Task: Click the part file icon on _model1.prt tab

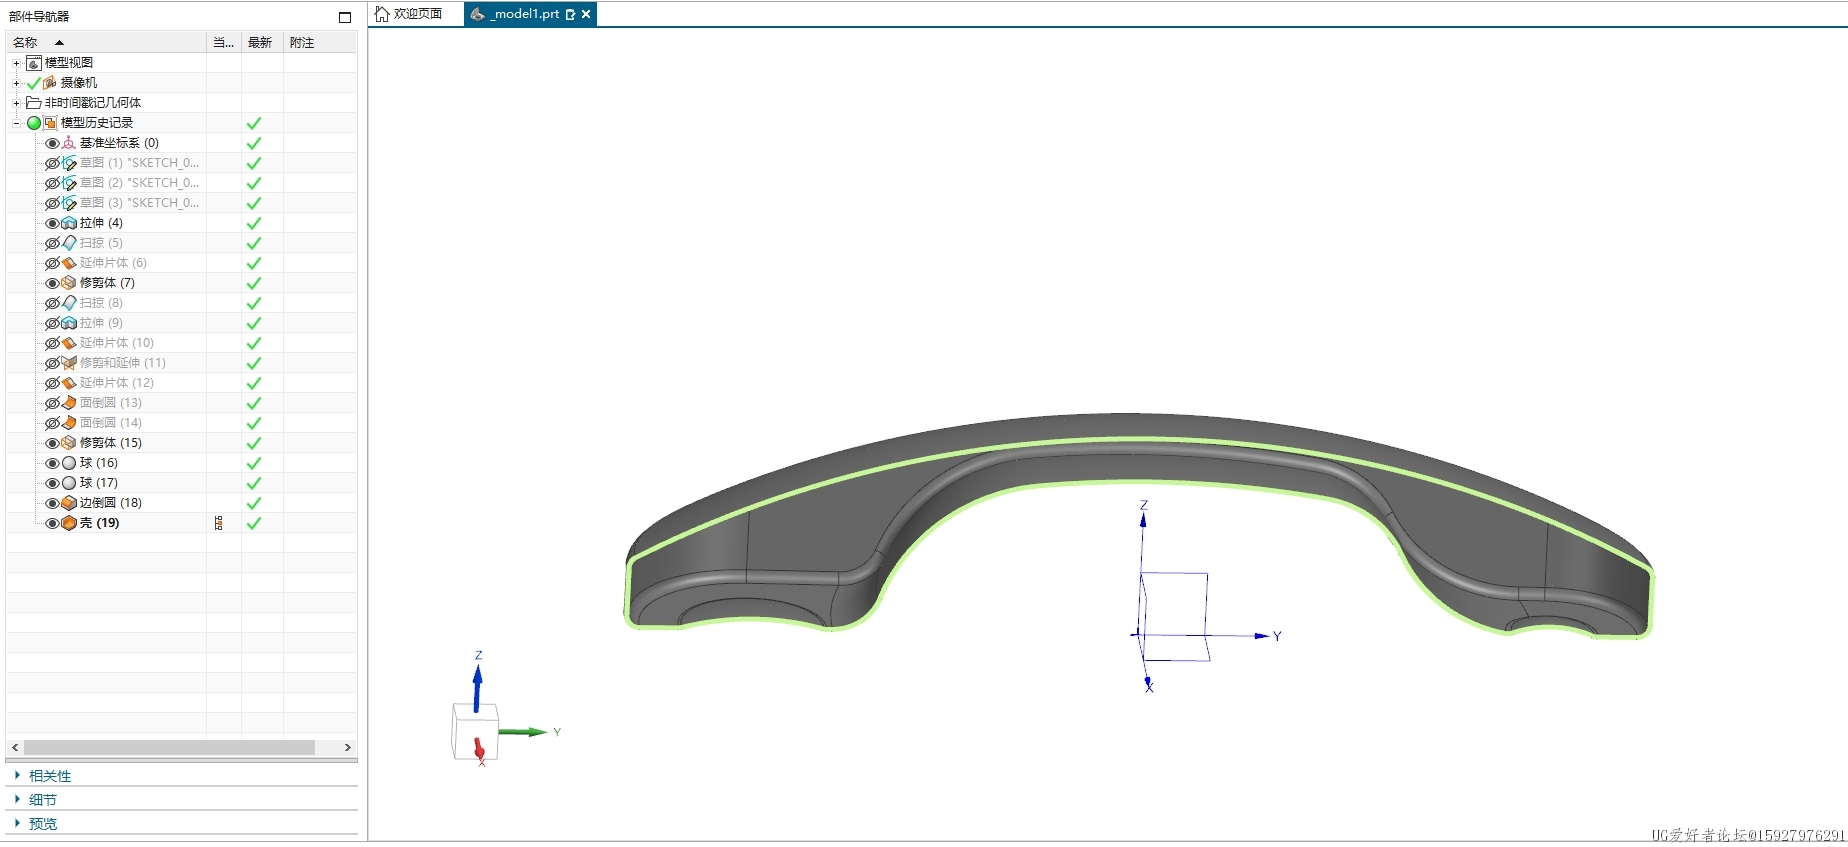Action: [478, 14]
